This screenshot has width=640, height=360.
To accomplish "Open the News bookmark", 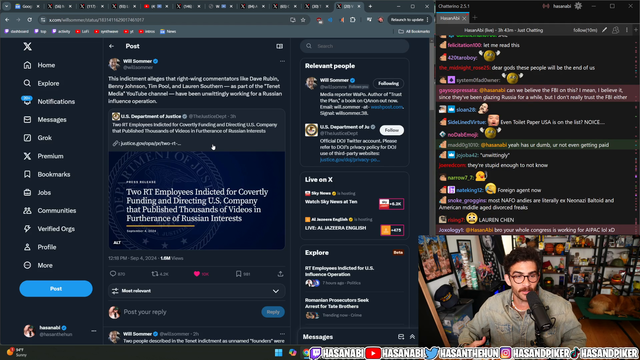I will [168, 31].
